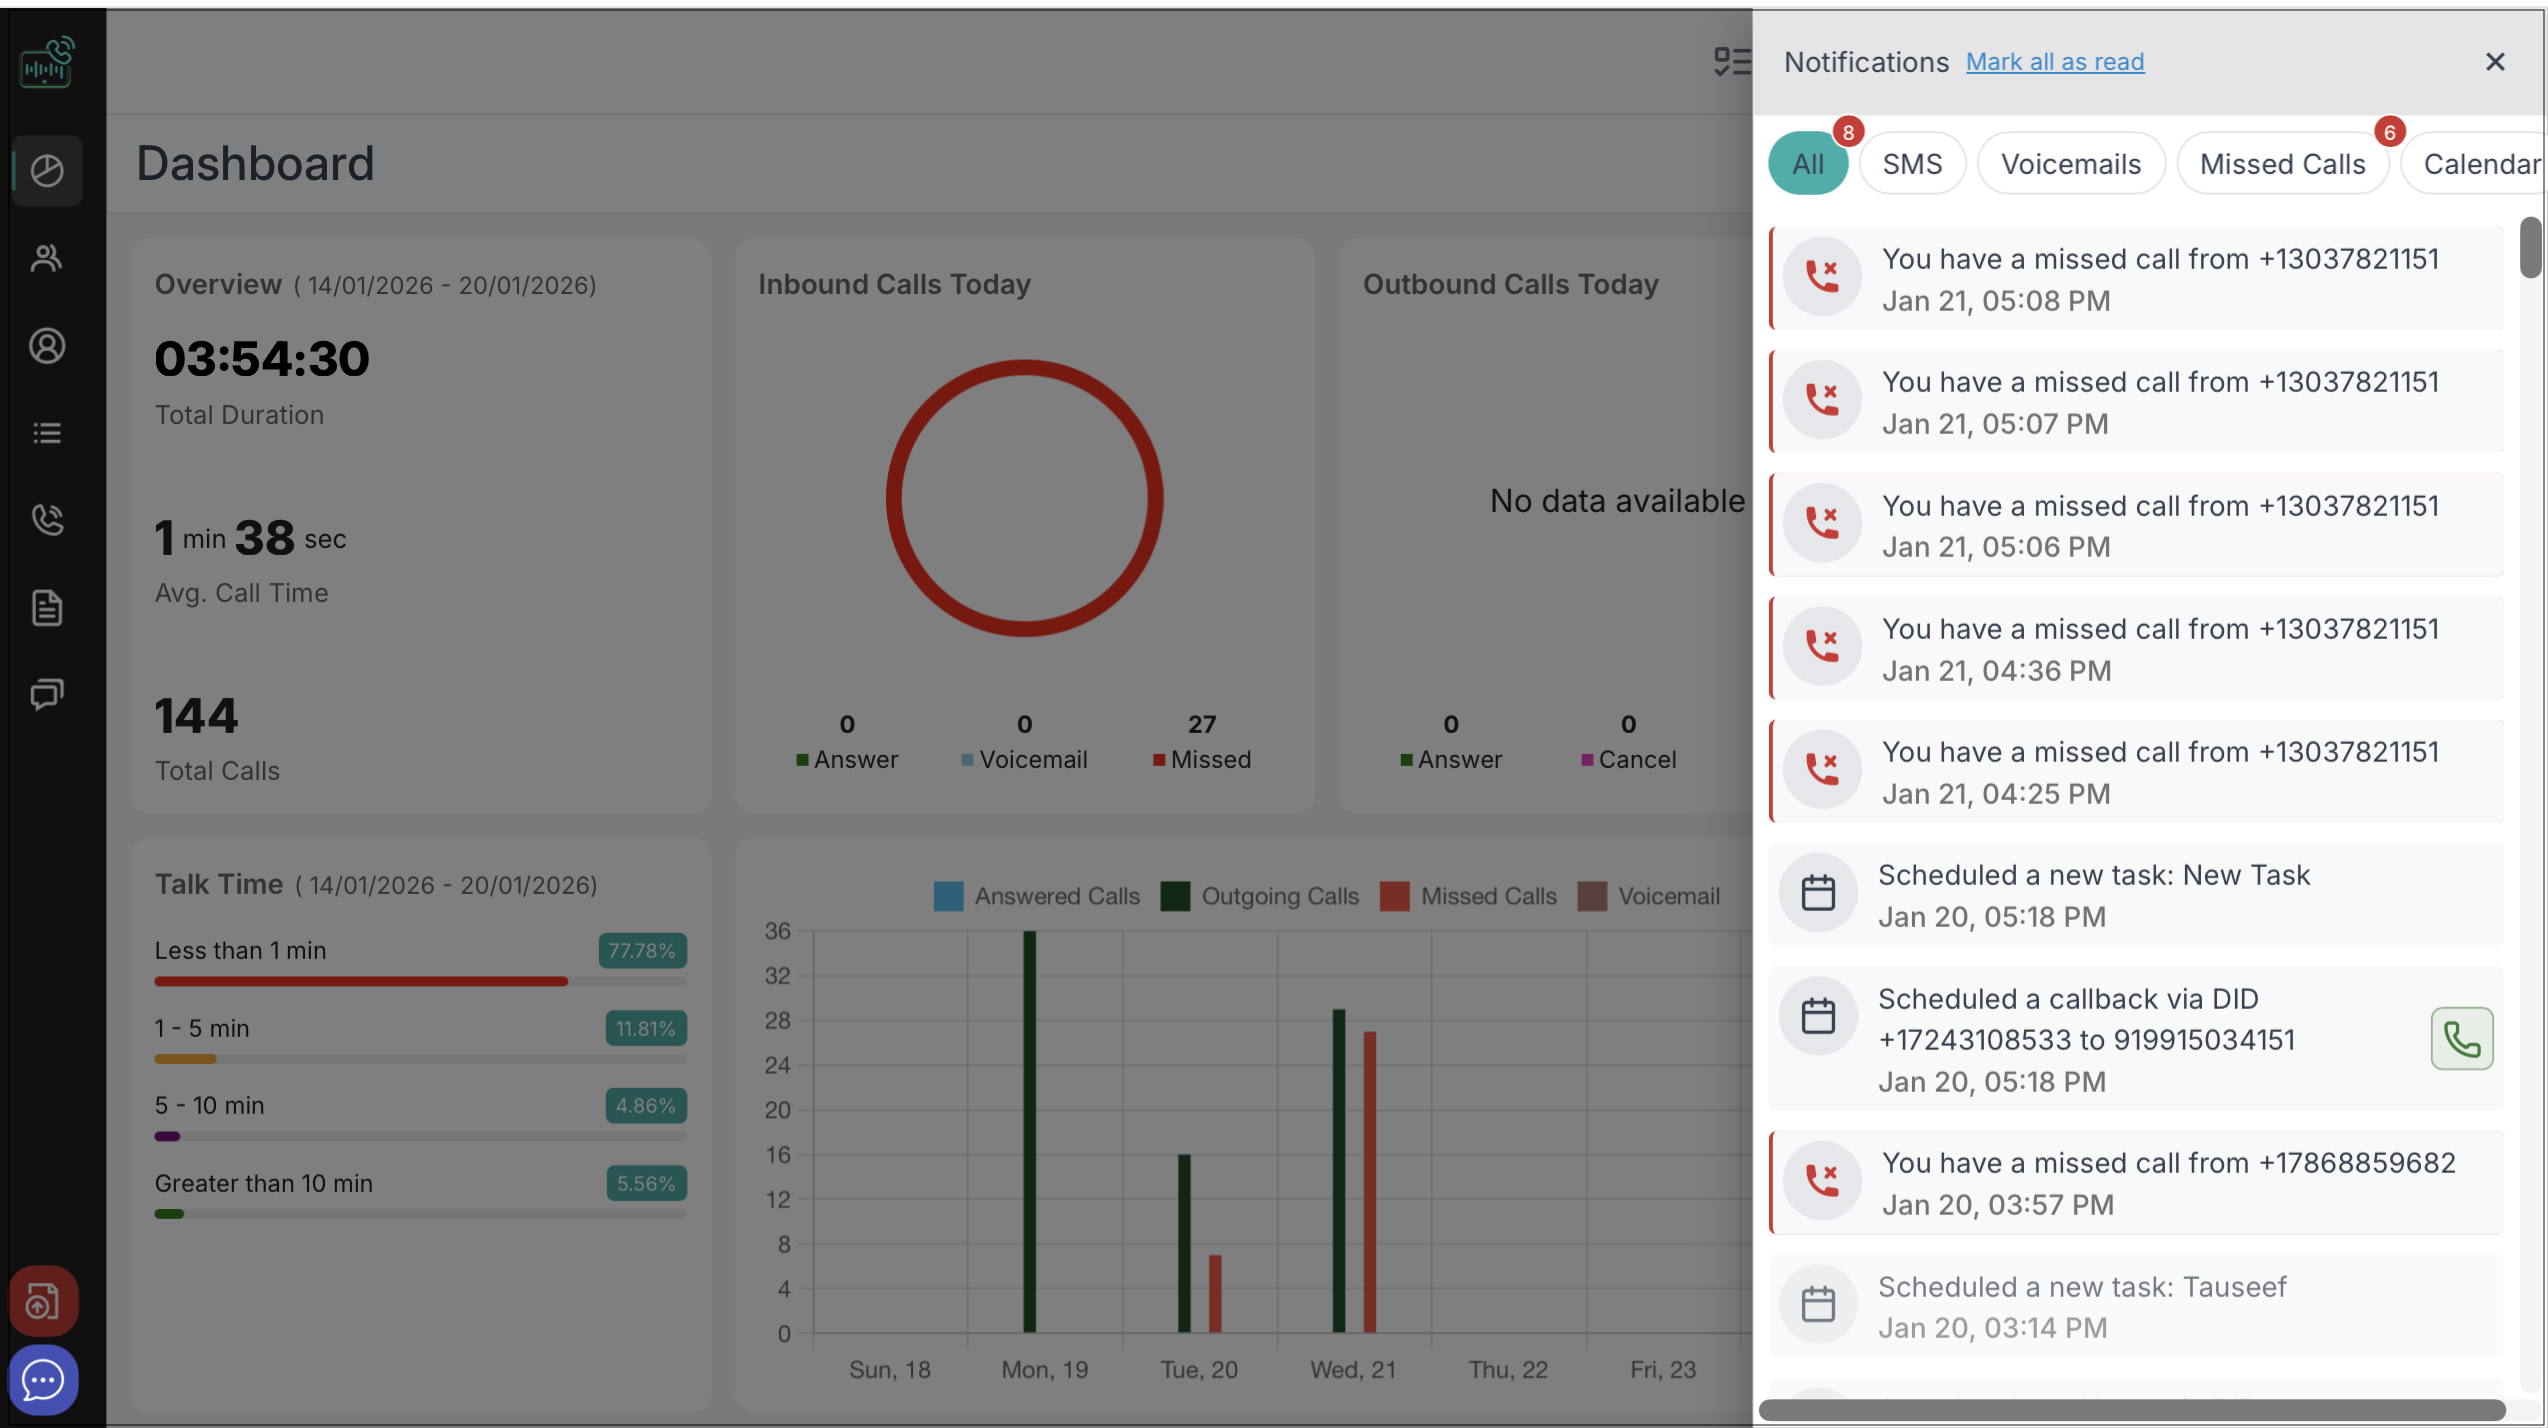
Task: Switch to the Missed Calls notification tab
Action: 2281,164
